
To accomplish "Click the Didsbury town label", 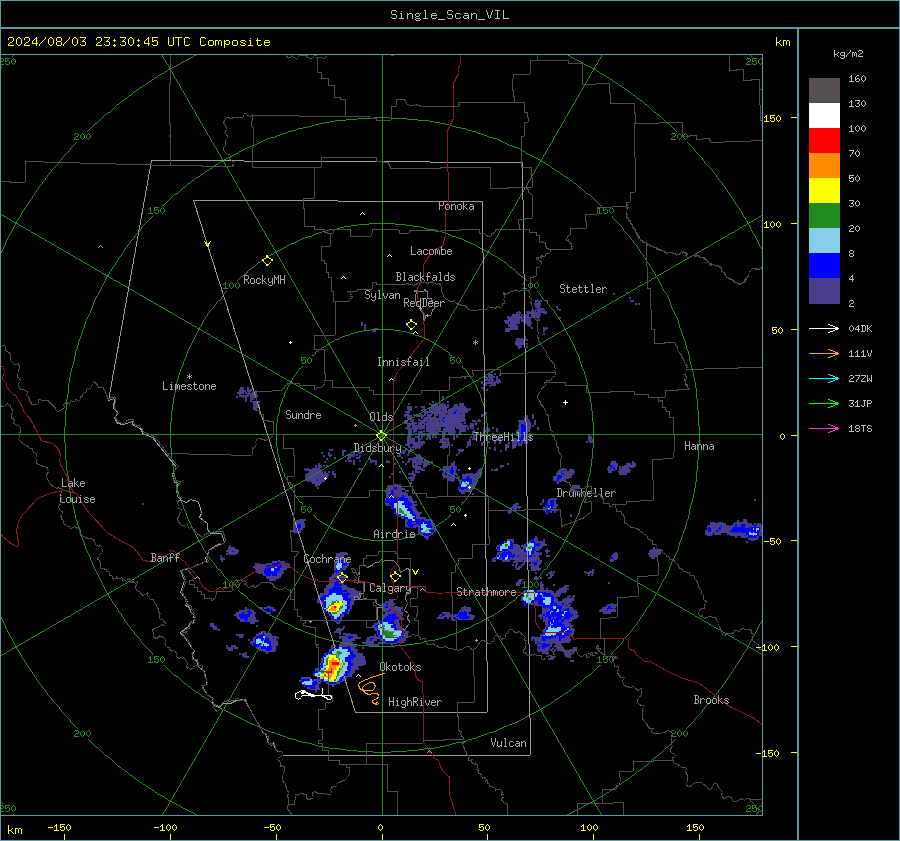I will (377, 448).
